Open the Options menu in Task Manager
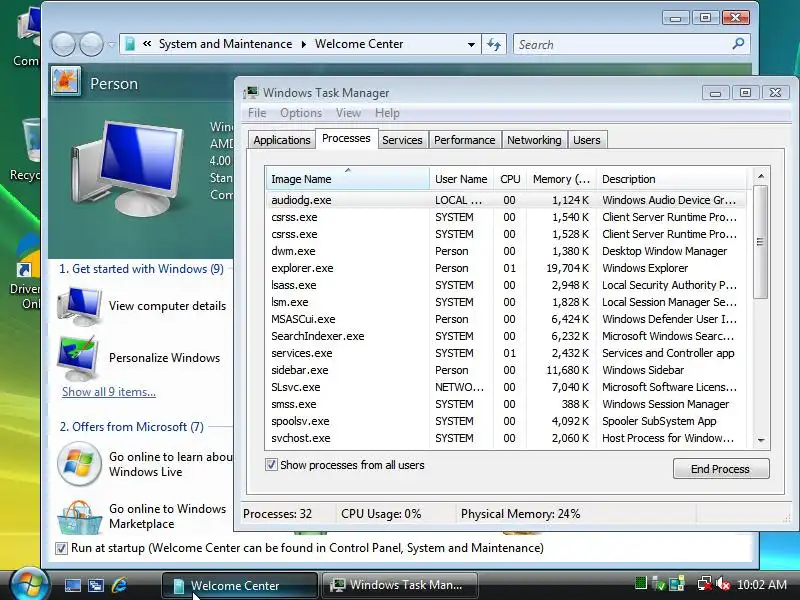The image size is (800, 600). (x=301, y=113)
